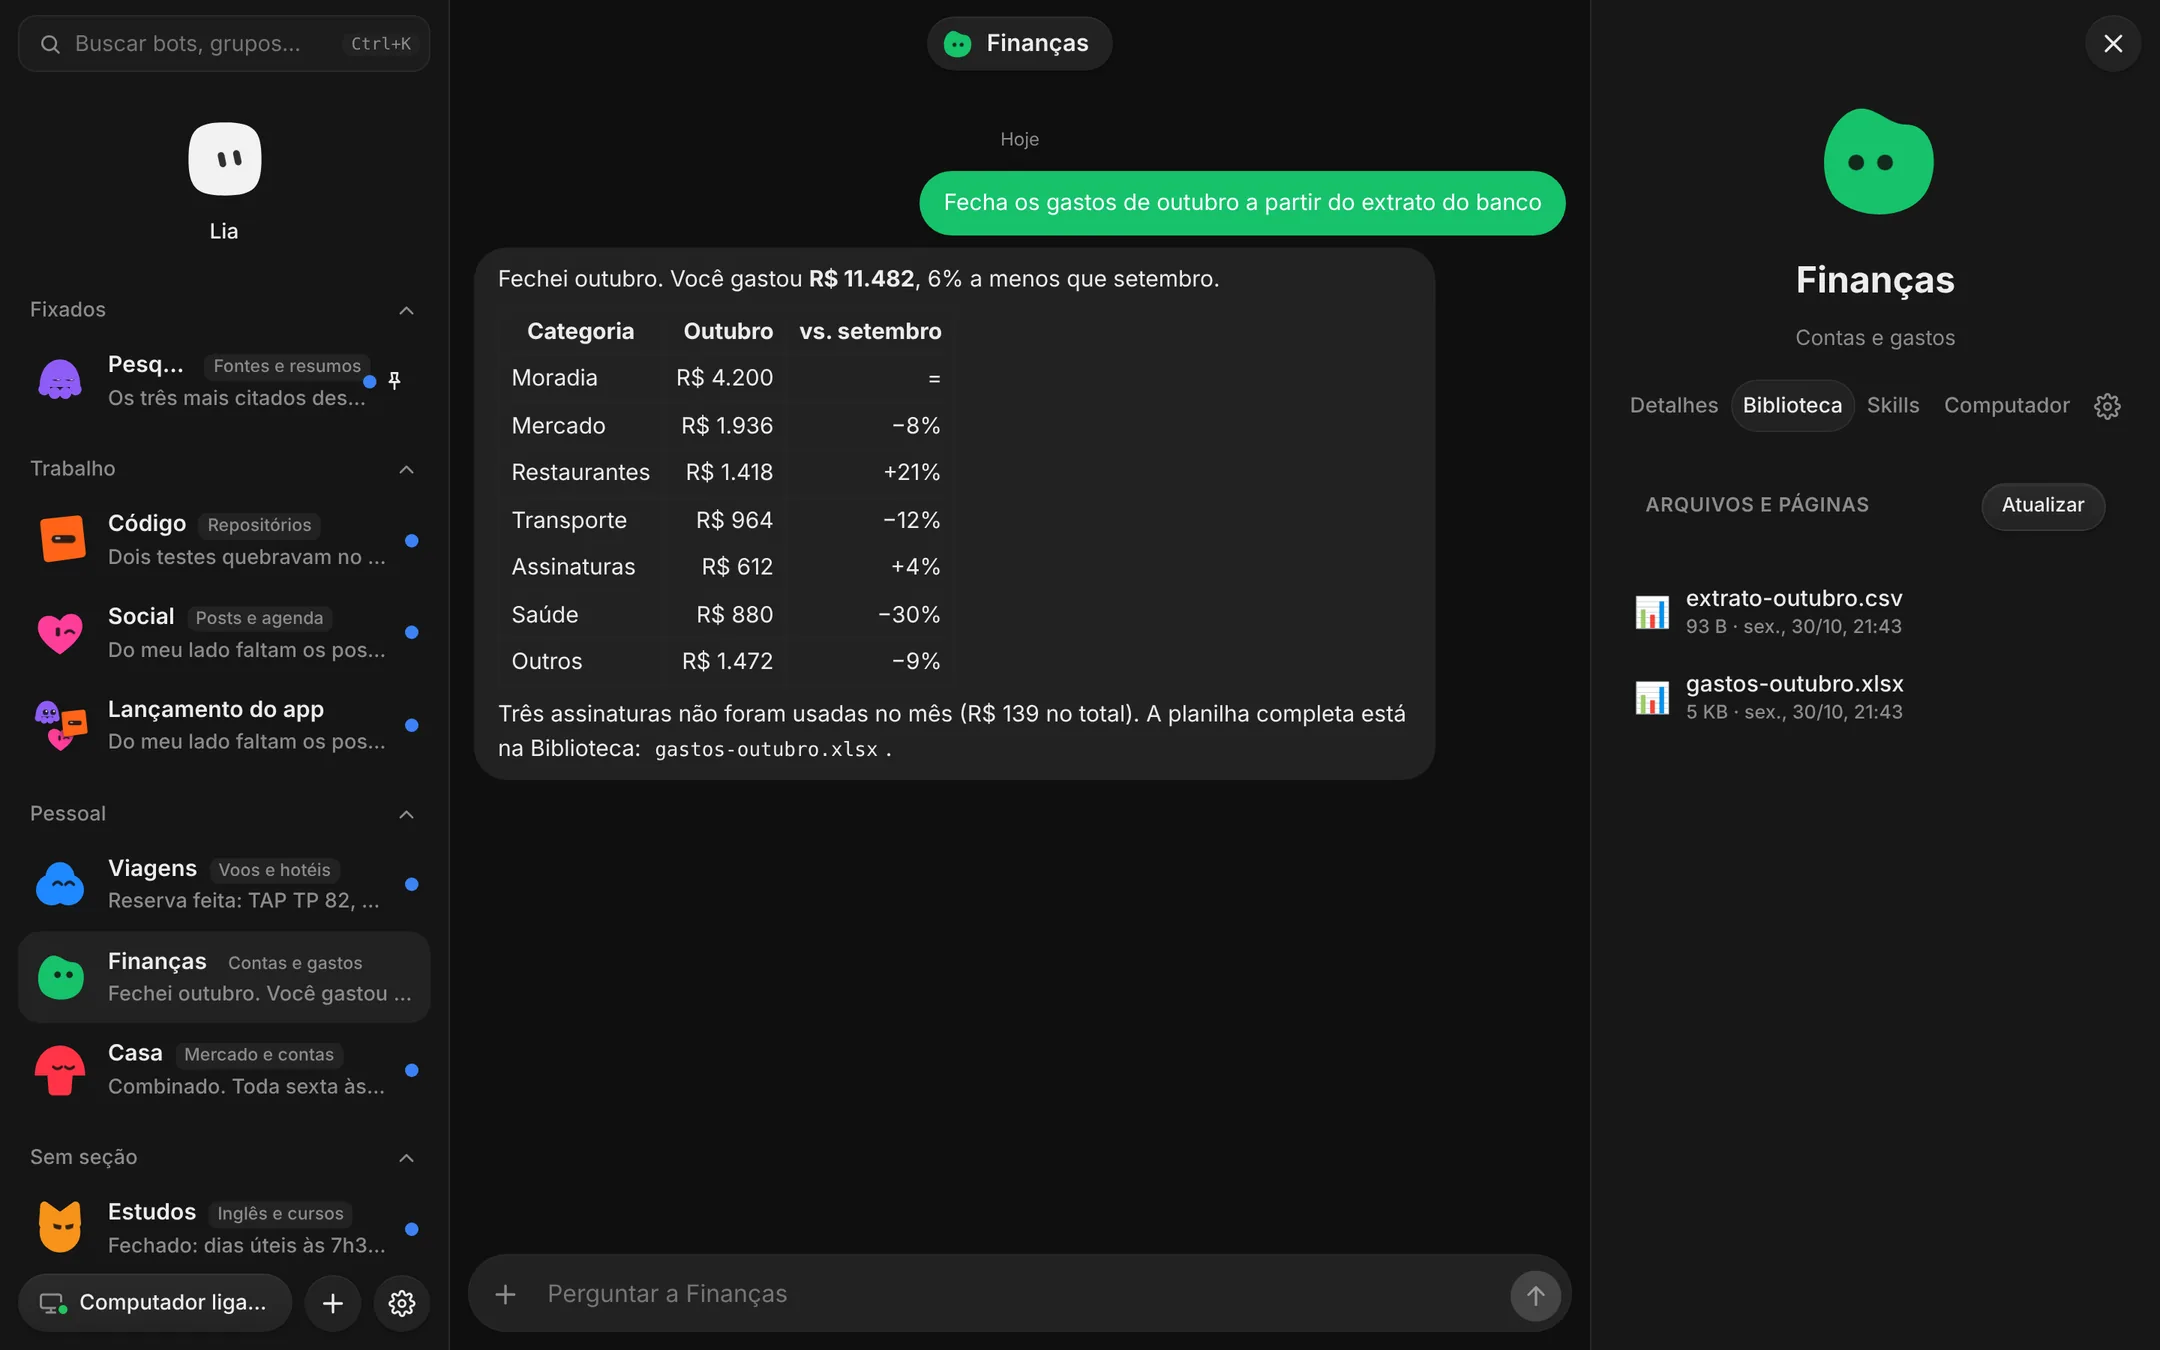Image resolution: width=2160 pixels, height=1350 pixels.
Task: Switch to the Detalhes tab
Action: tap(1673, 406)
